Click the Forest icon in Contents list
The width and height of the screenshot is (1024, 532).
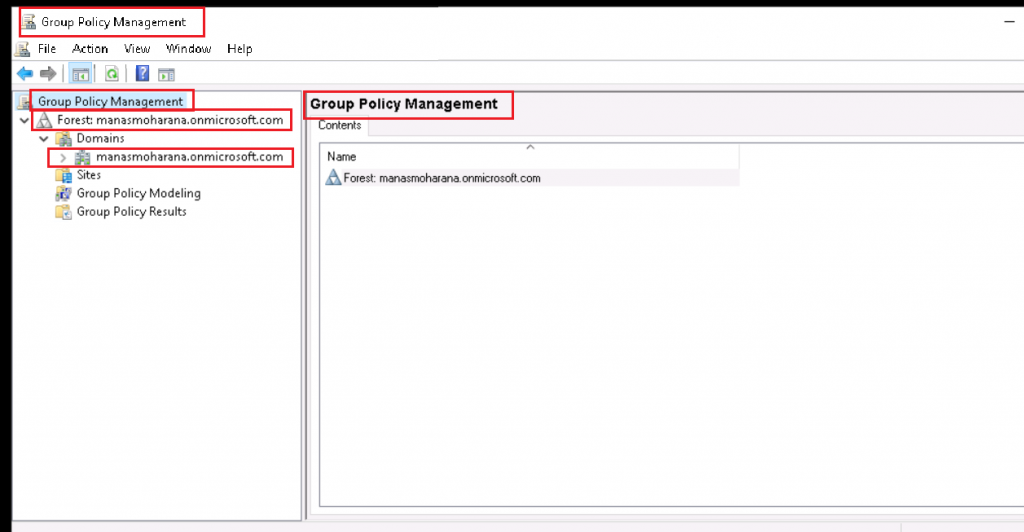[x=334, y=178]
